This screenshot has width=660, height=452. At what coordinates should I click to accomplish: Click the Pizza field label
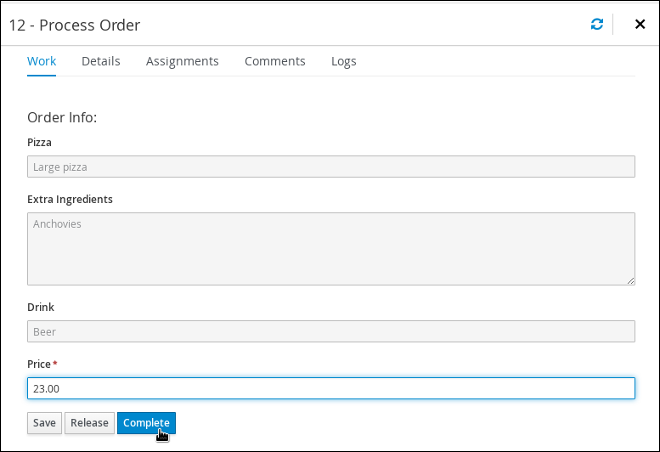tap(39, 142)
